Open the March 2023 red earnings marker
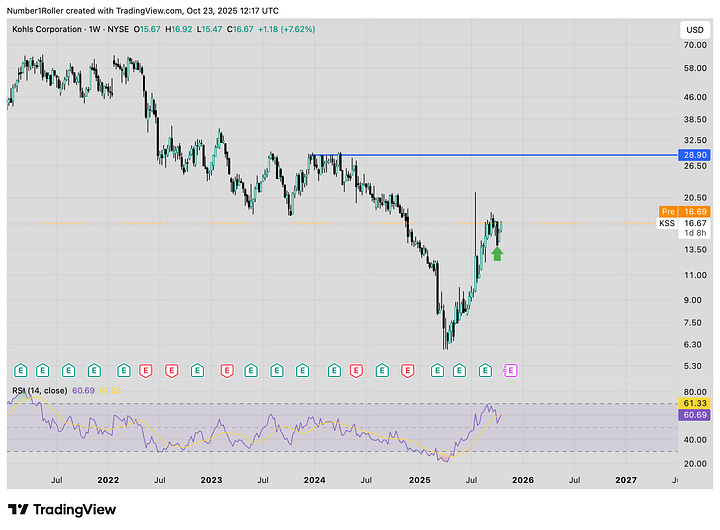Screen dimensions: 720x530 (x=227, y=370)
